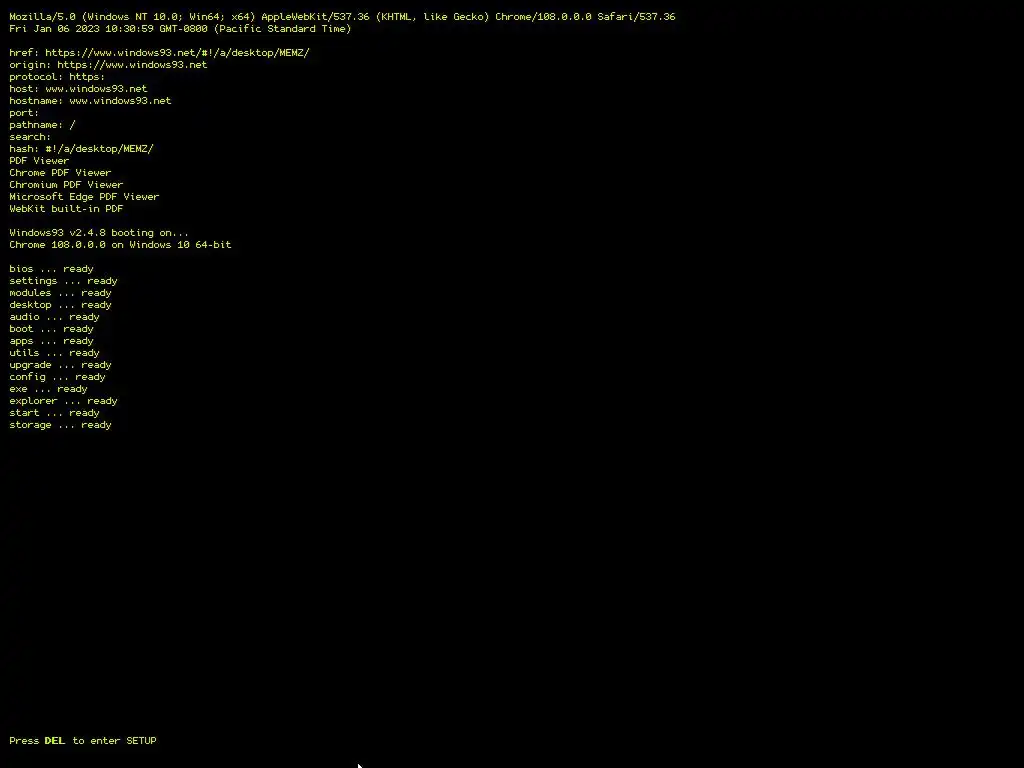Click the 'config ... ready' line
The height and width of the screenshot is (768, 1024).
coord(57,377)
